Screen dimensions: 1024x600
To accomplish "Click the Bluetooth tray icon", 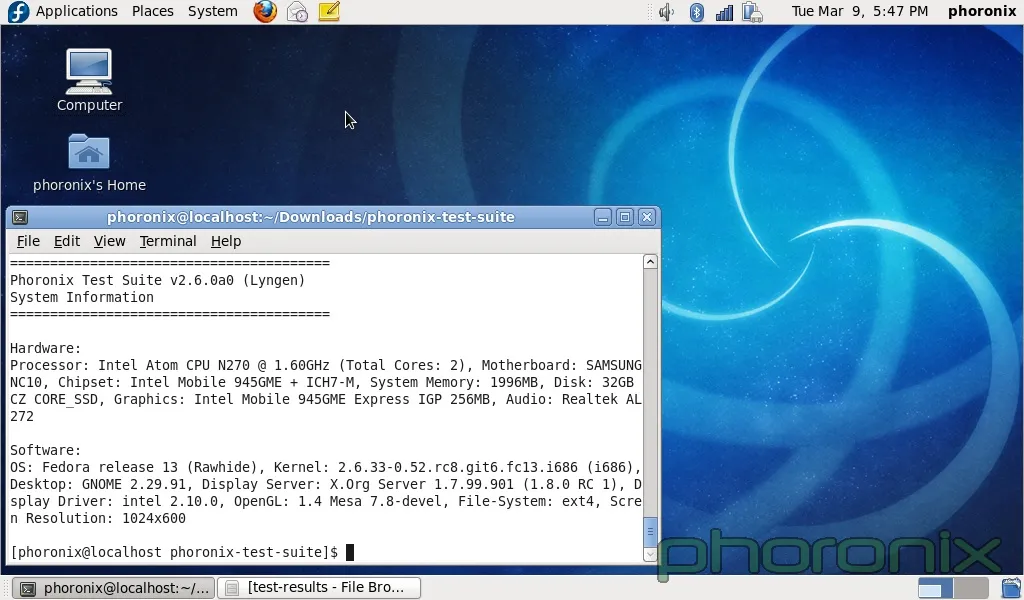I will coord(697,12).
